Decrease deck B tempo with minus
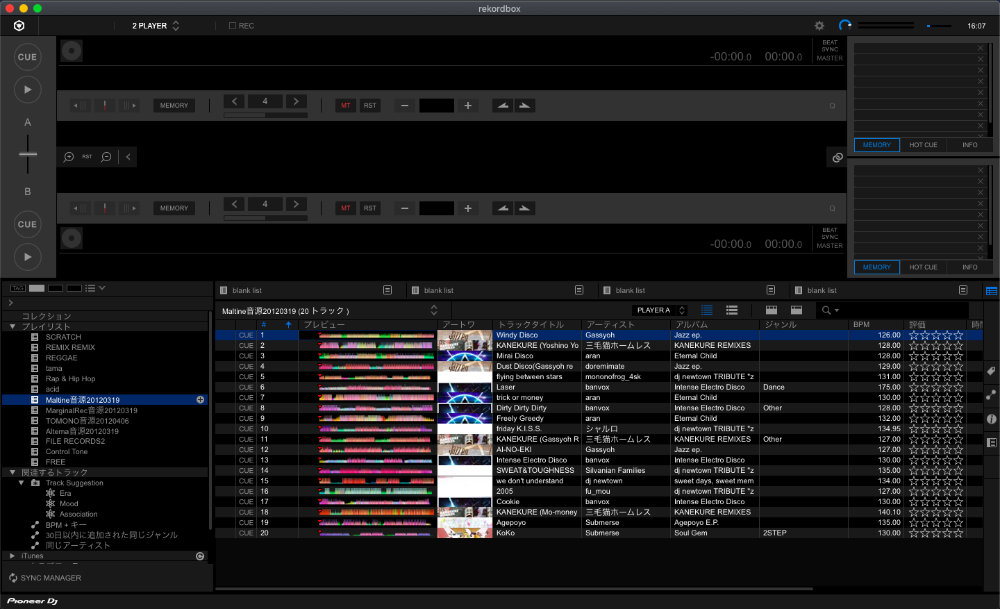 404,208
